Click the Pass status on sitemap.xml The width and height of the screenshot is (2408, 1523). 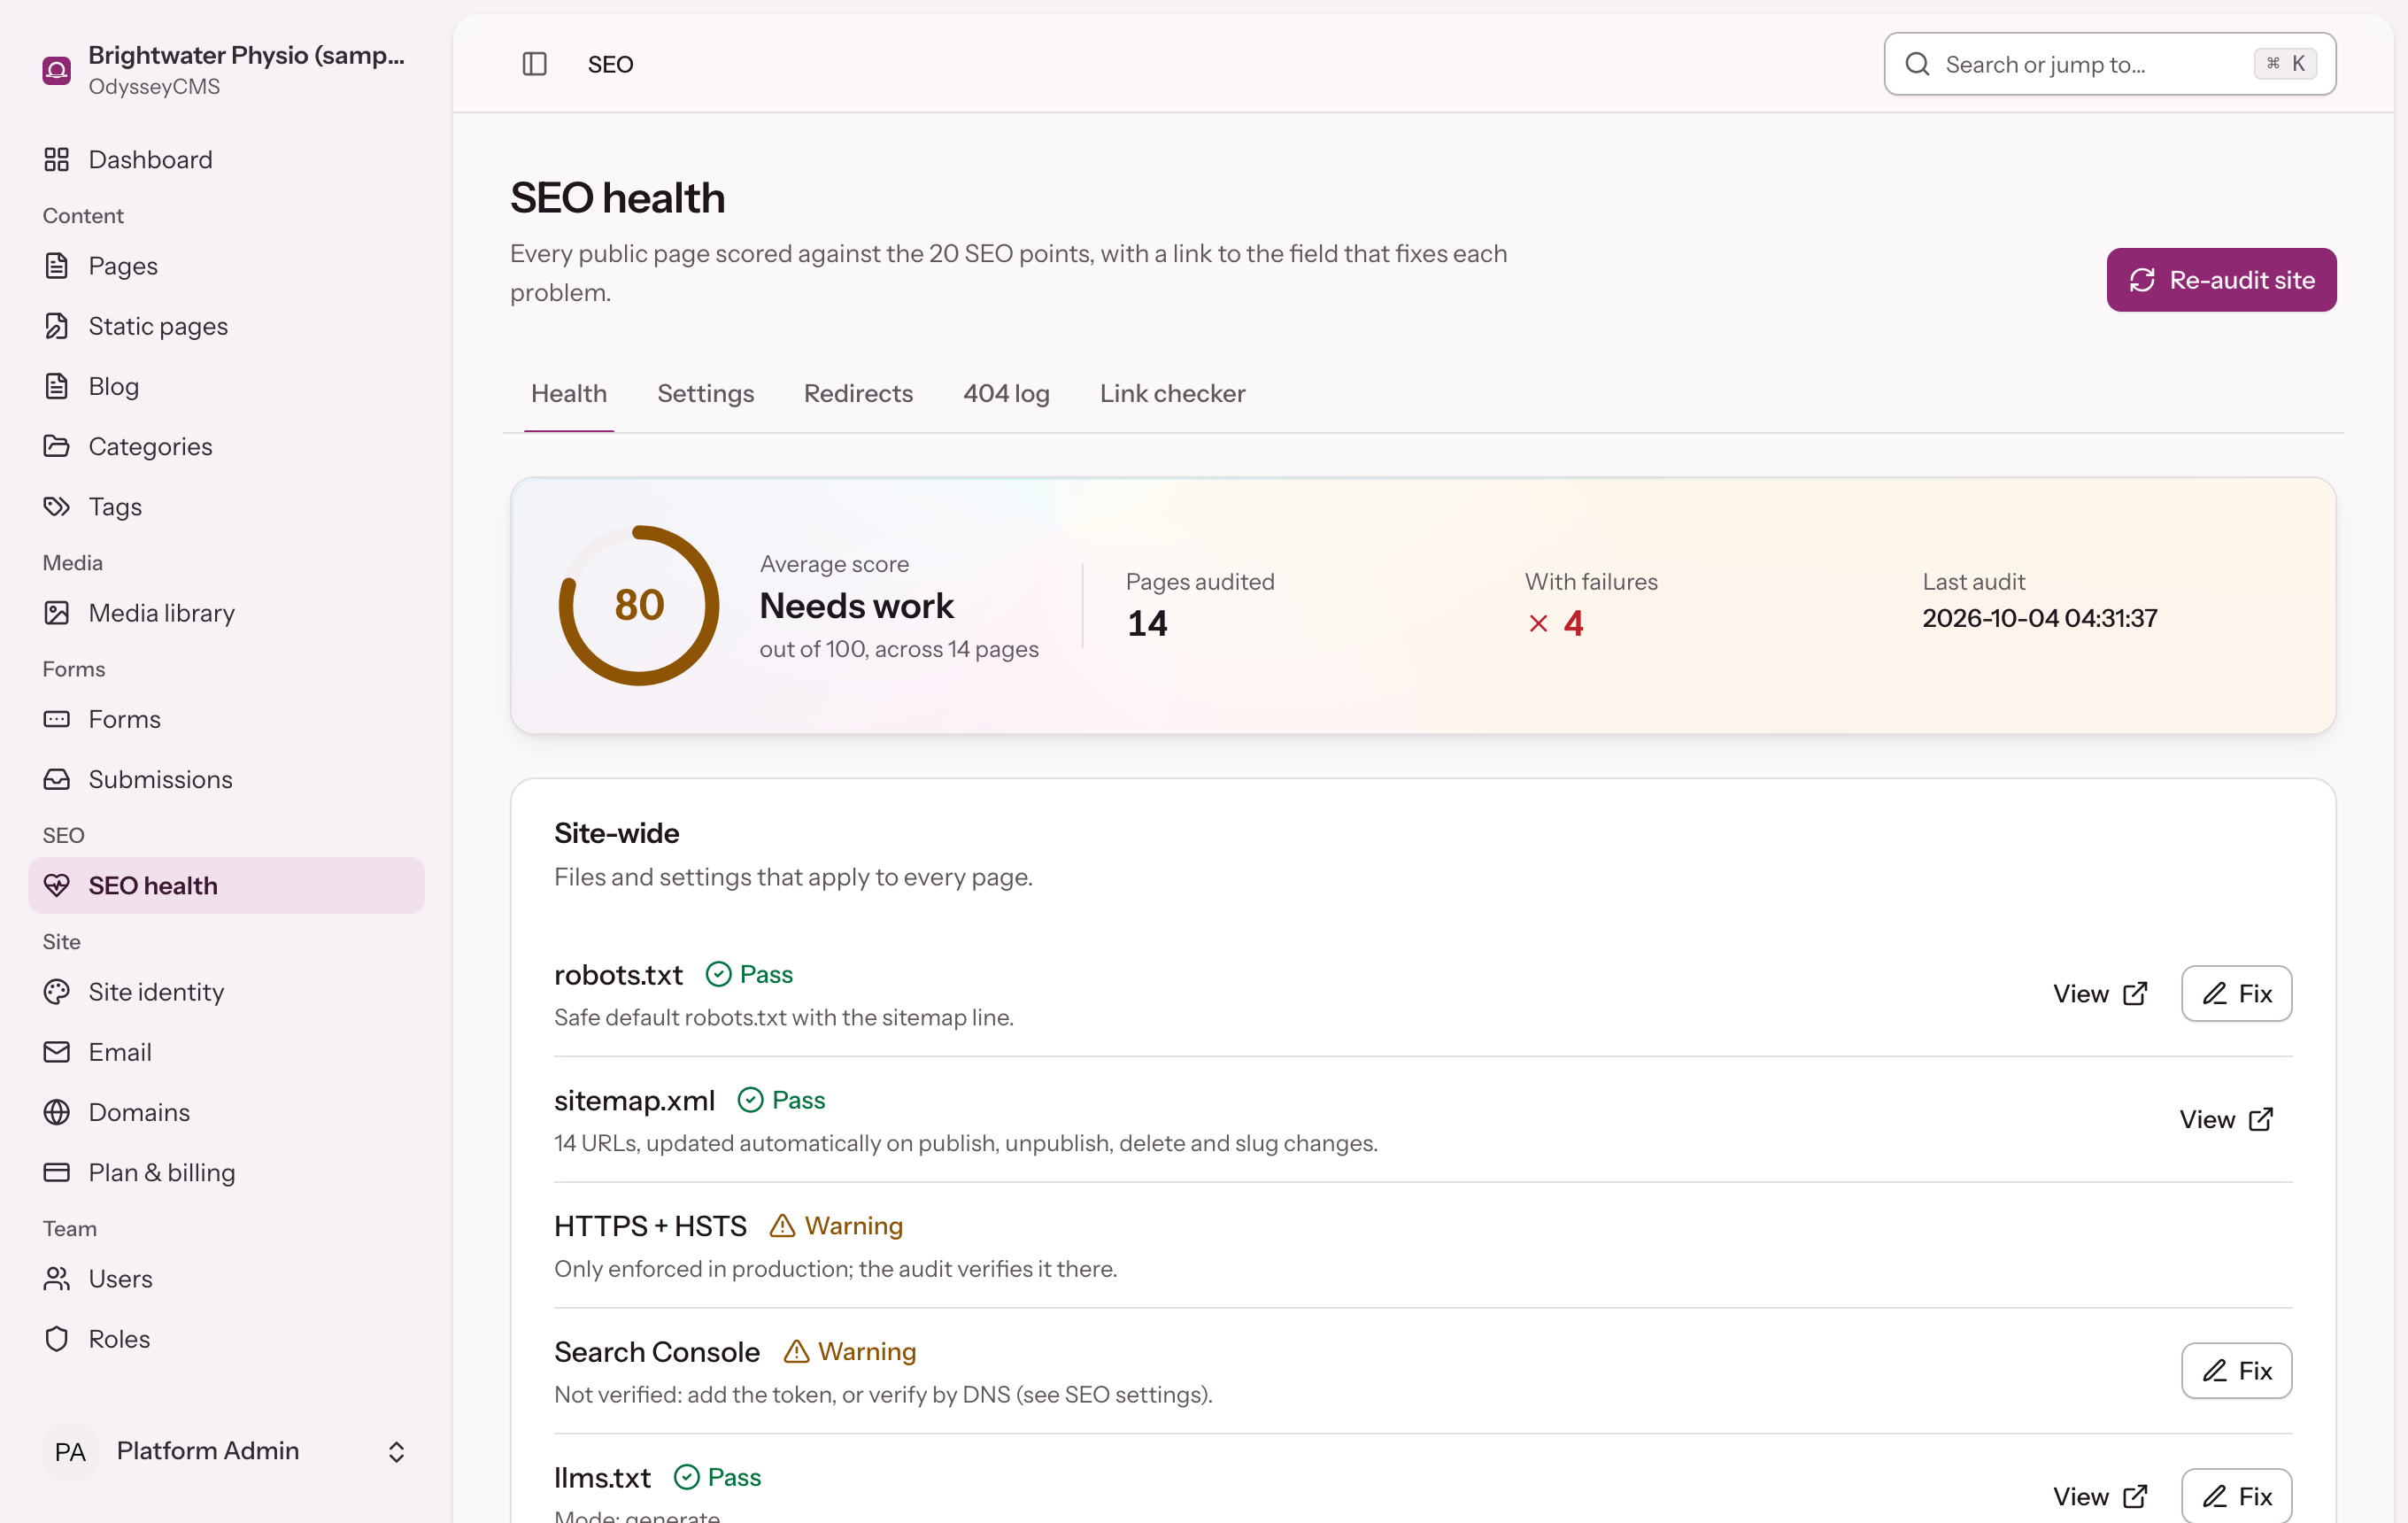(x=781, y=1100)
